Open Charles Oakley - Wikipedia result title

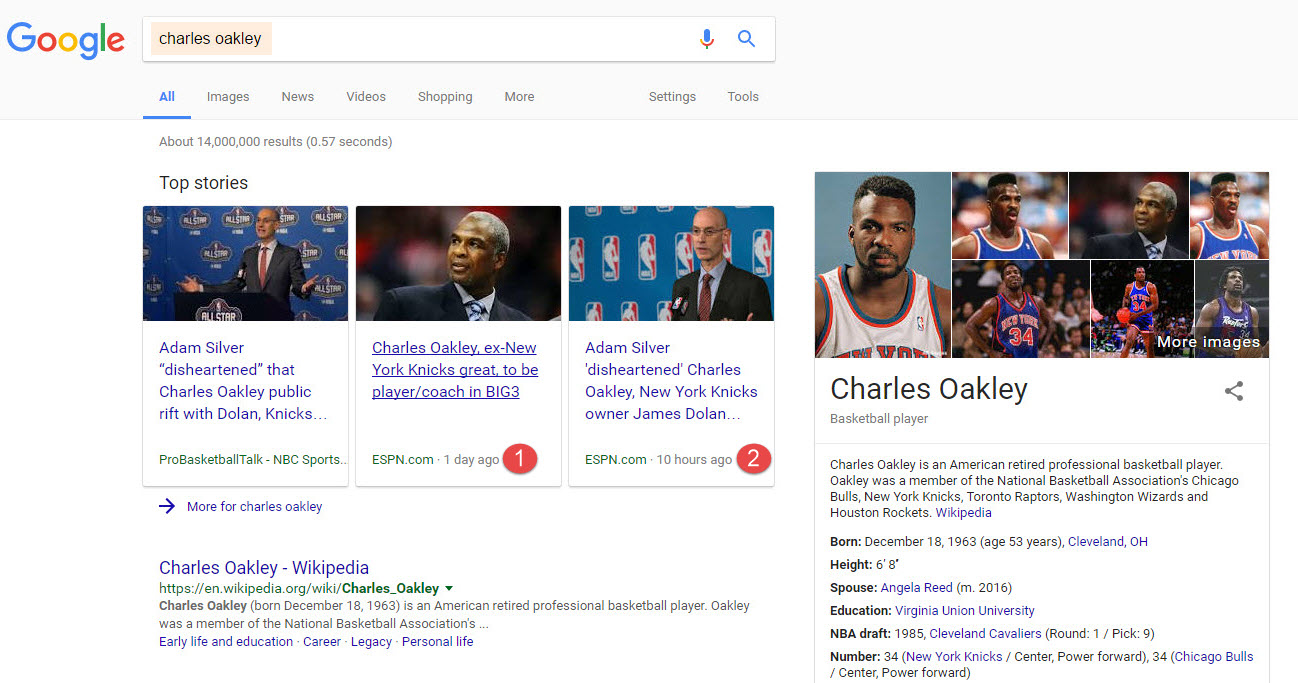(x=264, y=567)
